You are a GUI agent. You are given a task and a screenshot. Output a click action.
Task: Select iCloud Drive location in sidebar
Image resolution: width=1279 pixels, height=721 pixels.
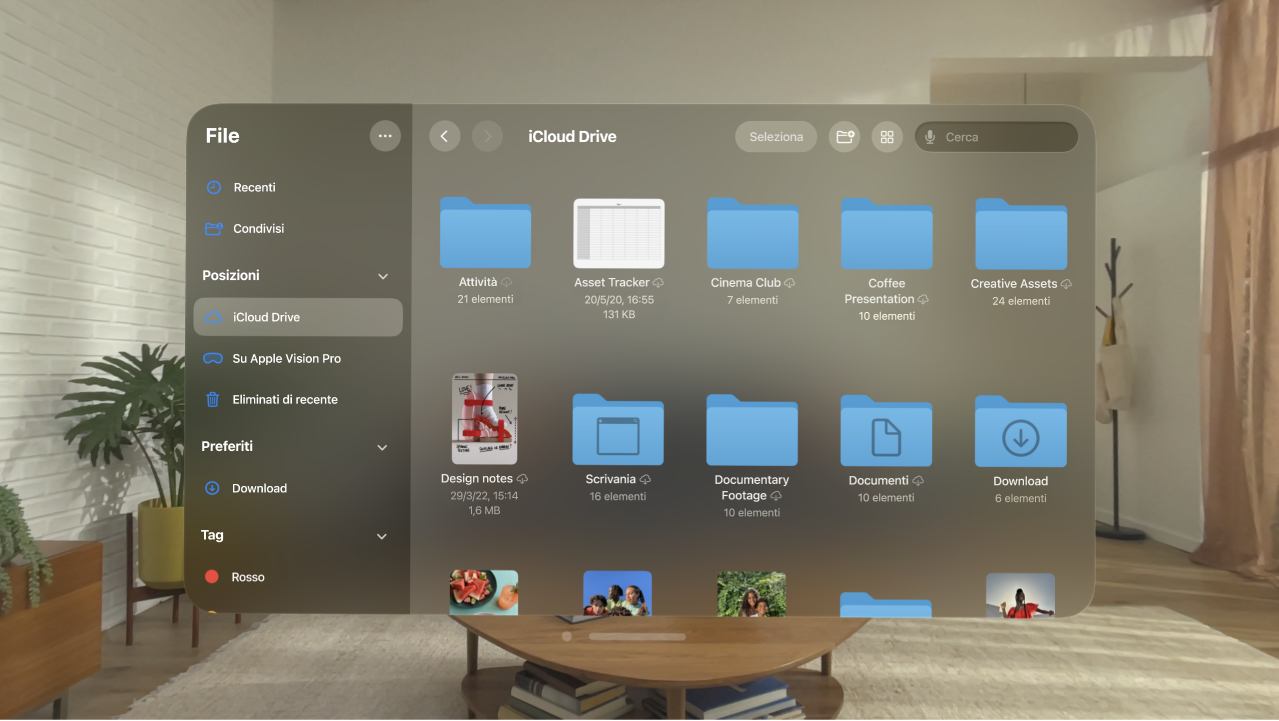click(298, 317)
